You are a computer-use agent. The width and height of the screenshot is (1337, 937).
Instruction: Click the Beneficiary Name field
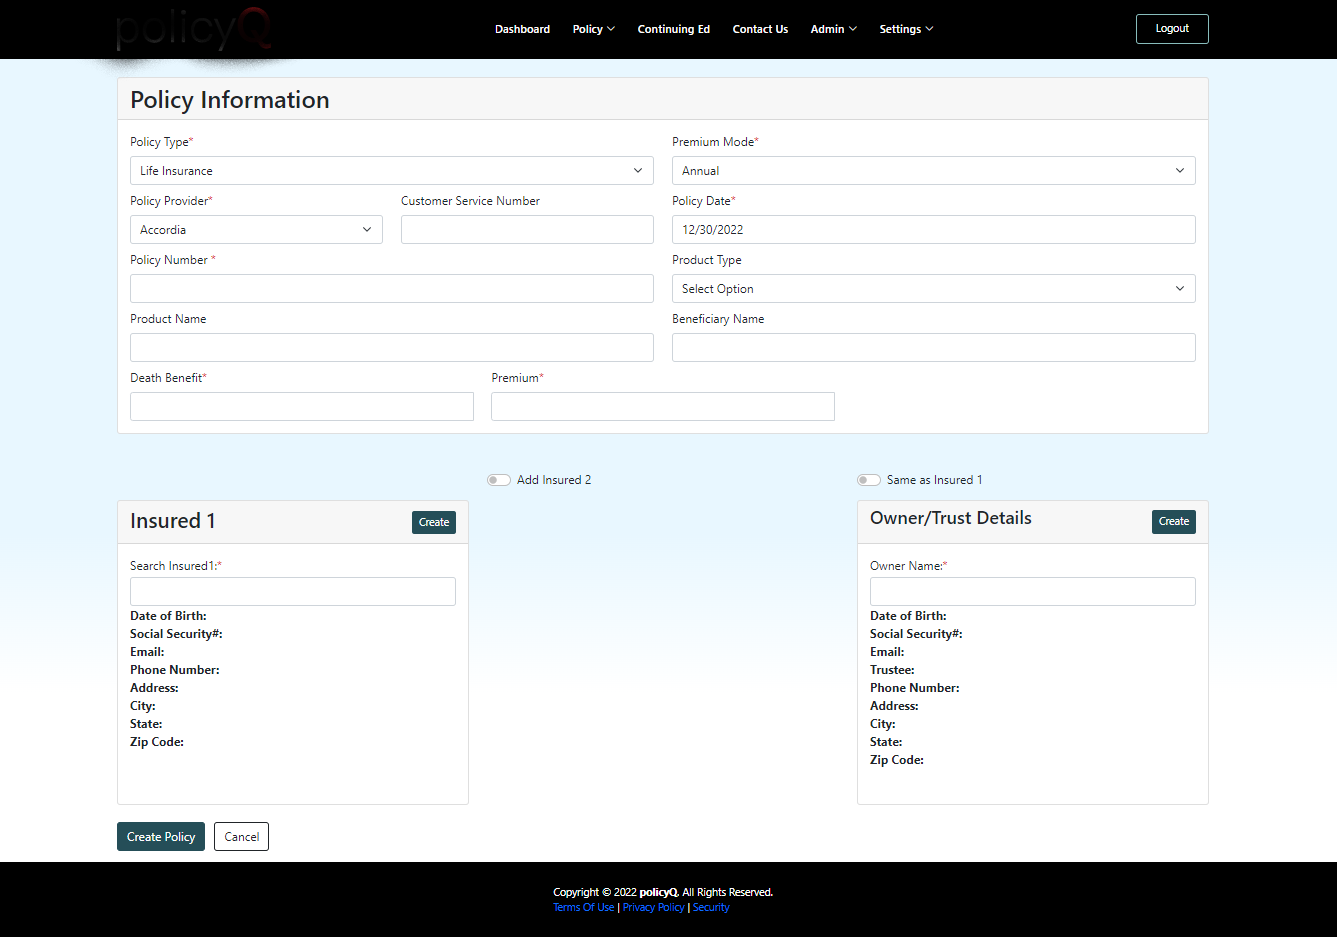click(934, 348)
